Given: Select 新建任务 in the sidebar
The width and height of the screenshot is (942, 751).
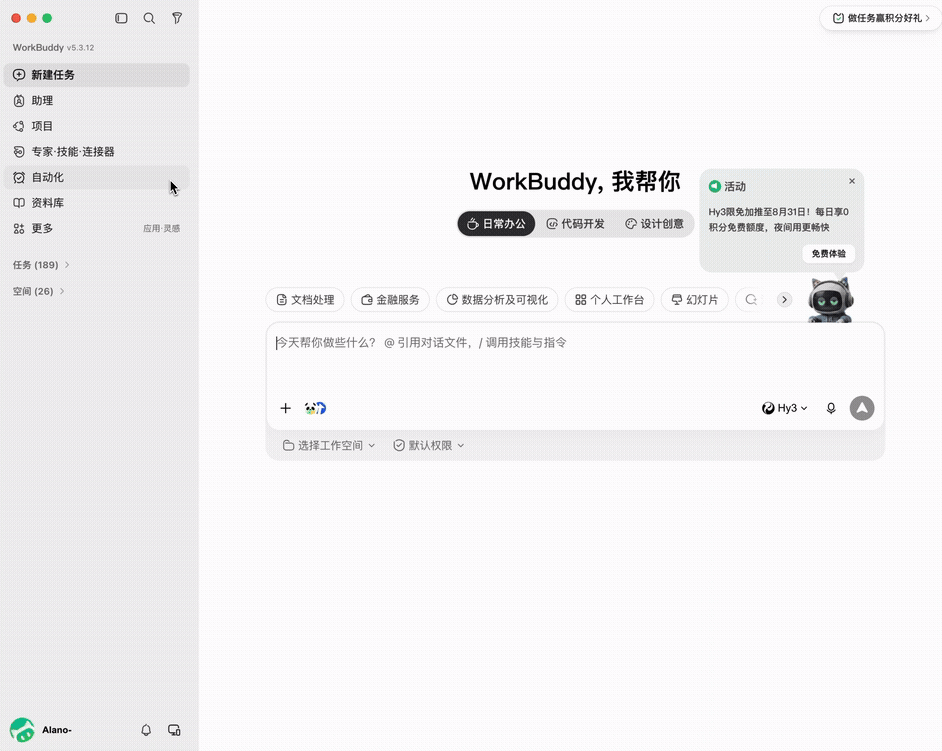Looking at the screenshot, I should tap(97, 75).
